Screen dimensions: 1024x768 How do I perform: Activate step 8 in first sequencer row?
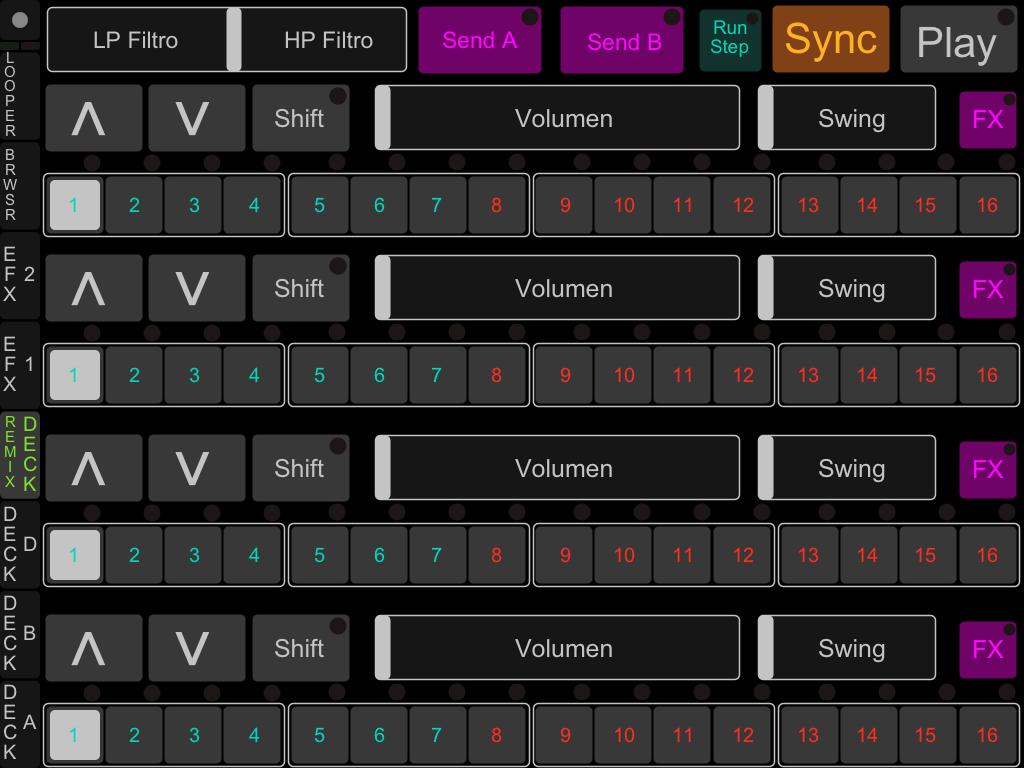(497, 205)
